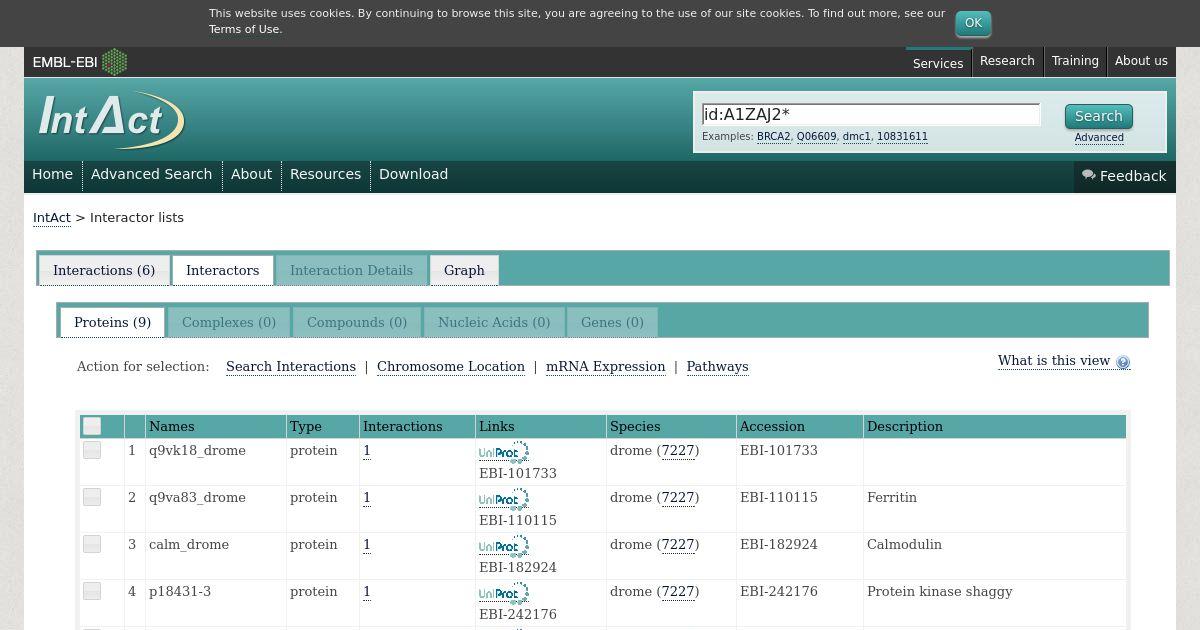1200x630 pixels.
Task: Use the Q06609 example query
Action: pyautogui.click(x=816, y=137)
